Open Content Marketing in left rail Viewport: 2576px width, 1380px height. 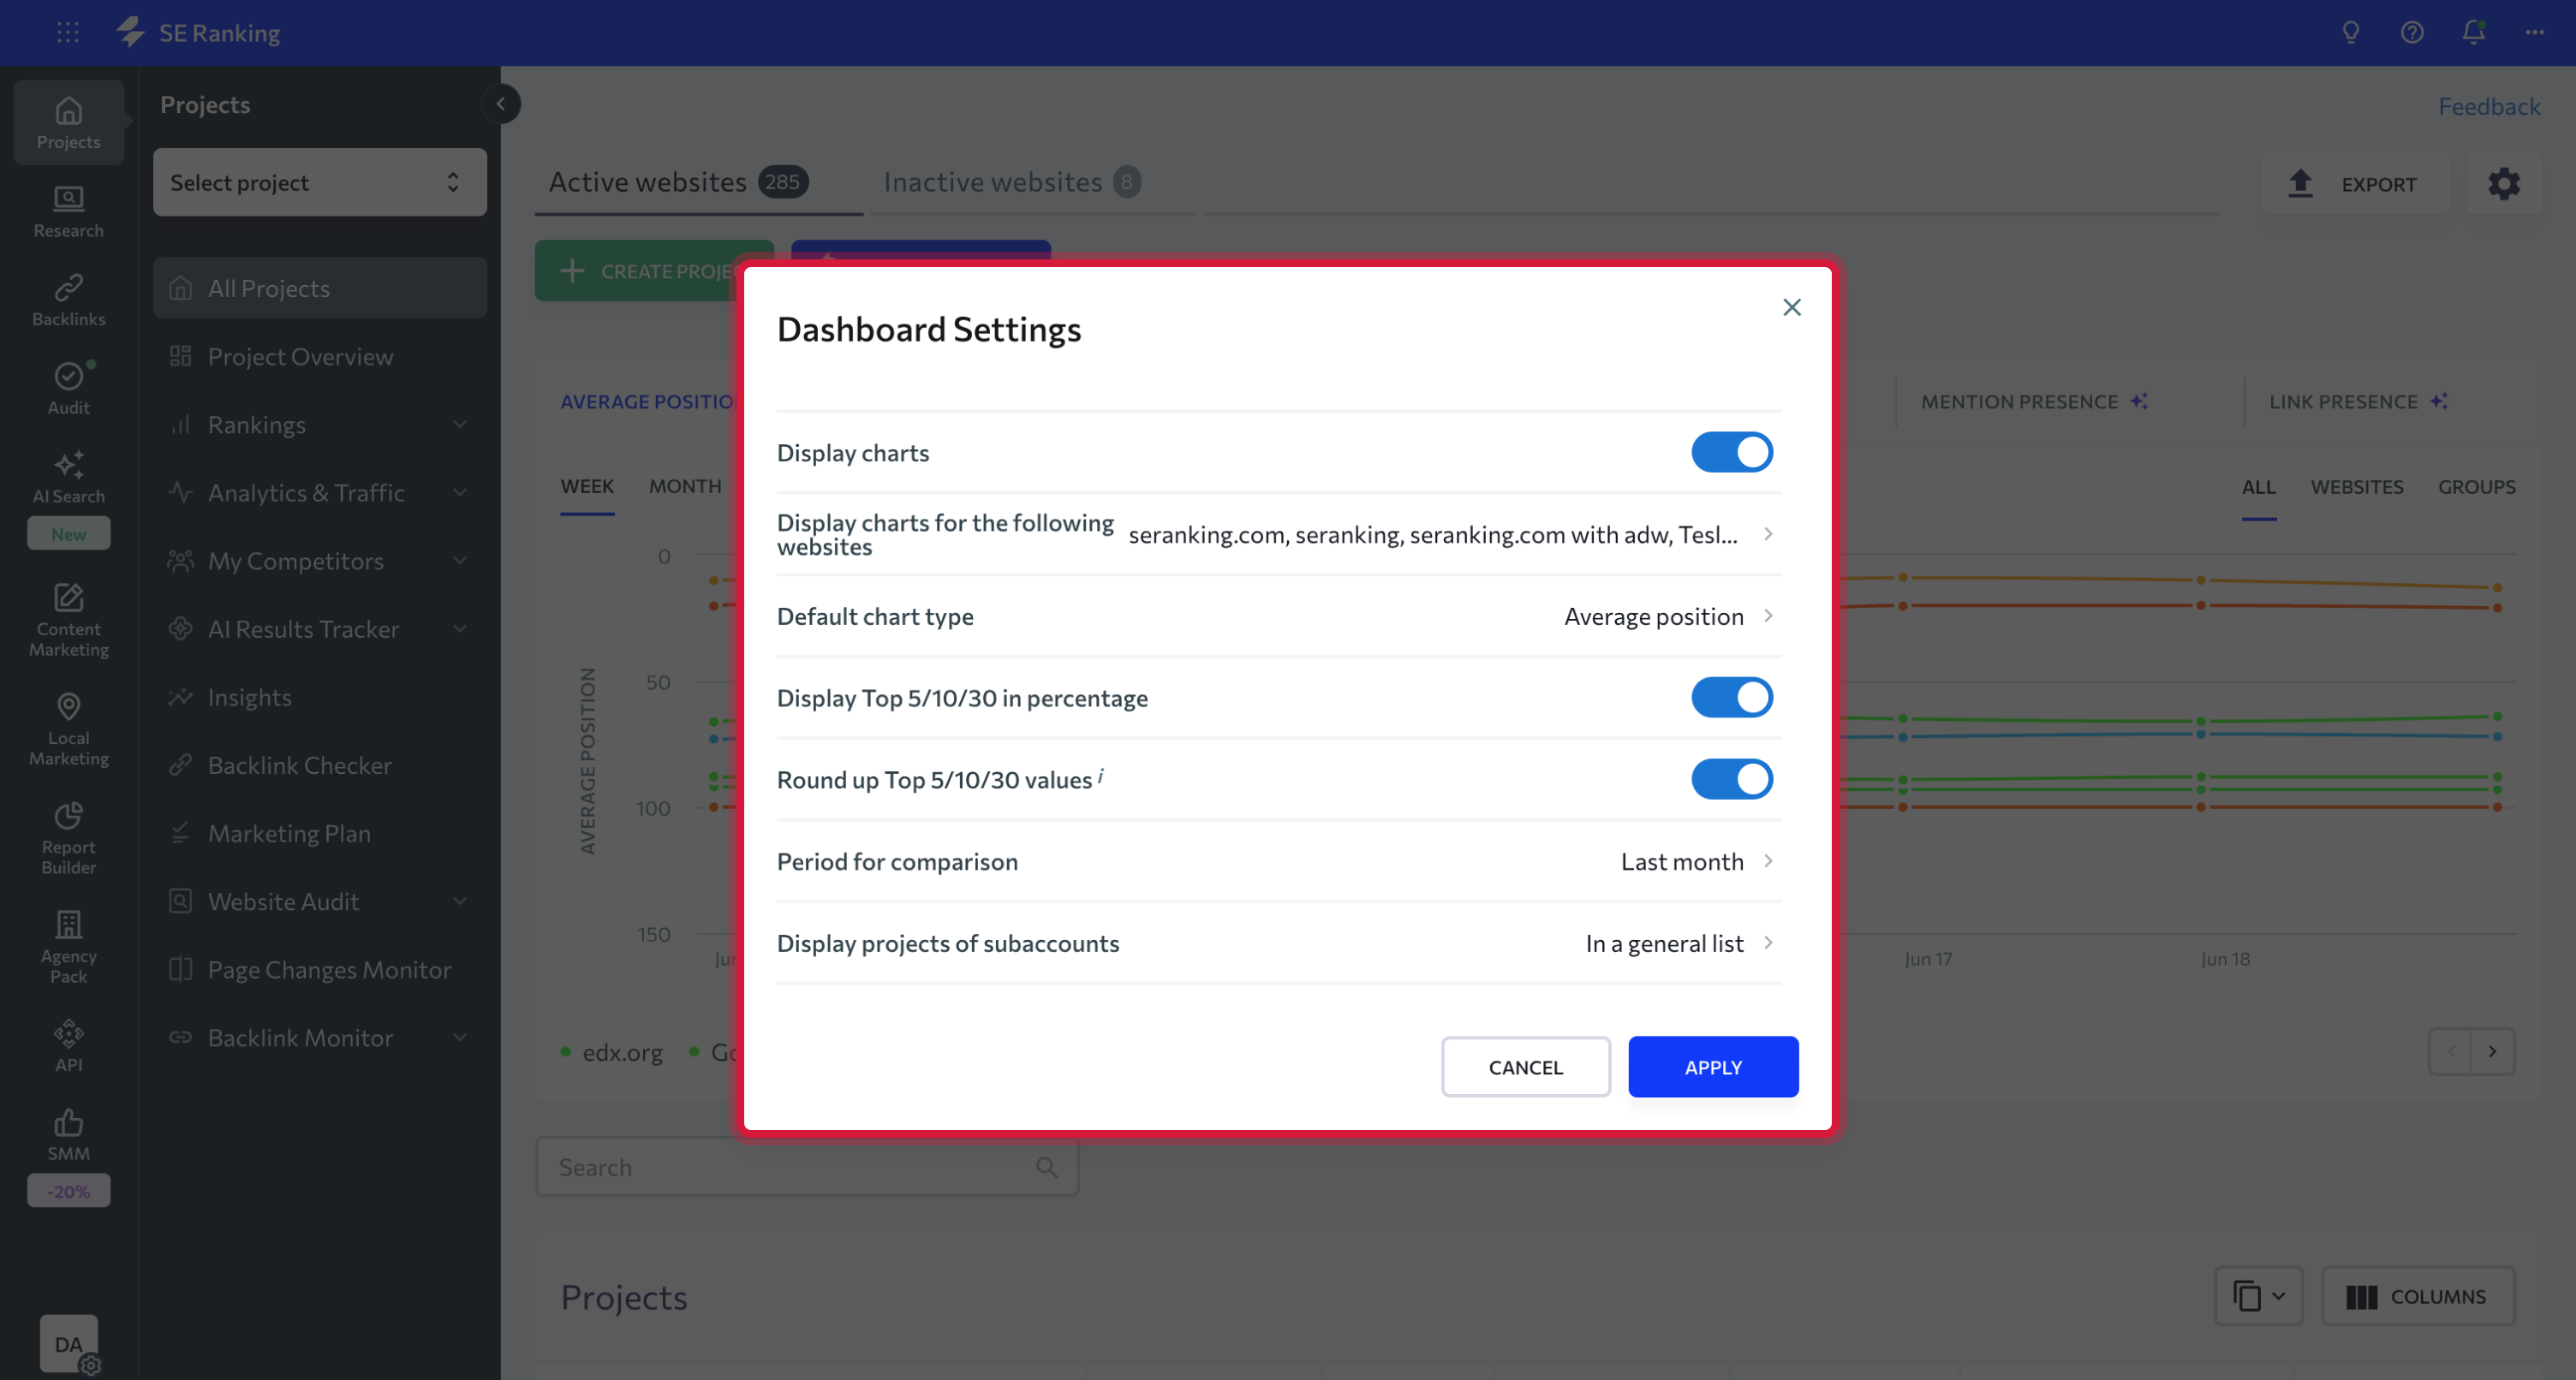(69, 620)
